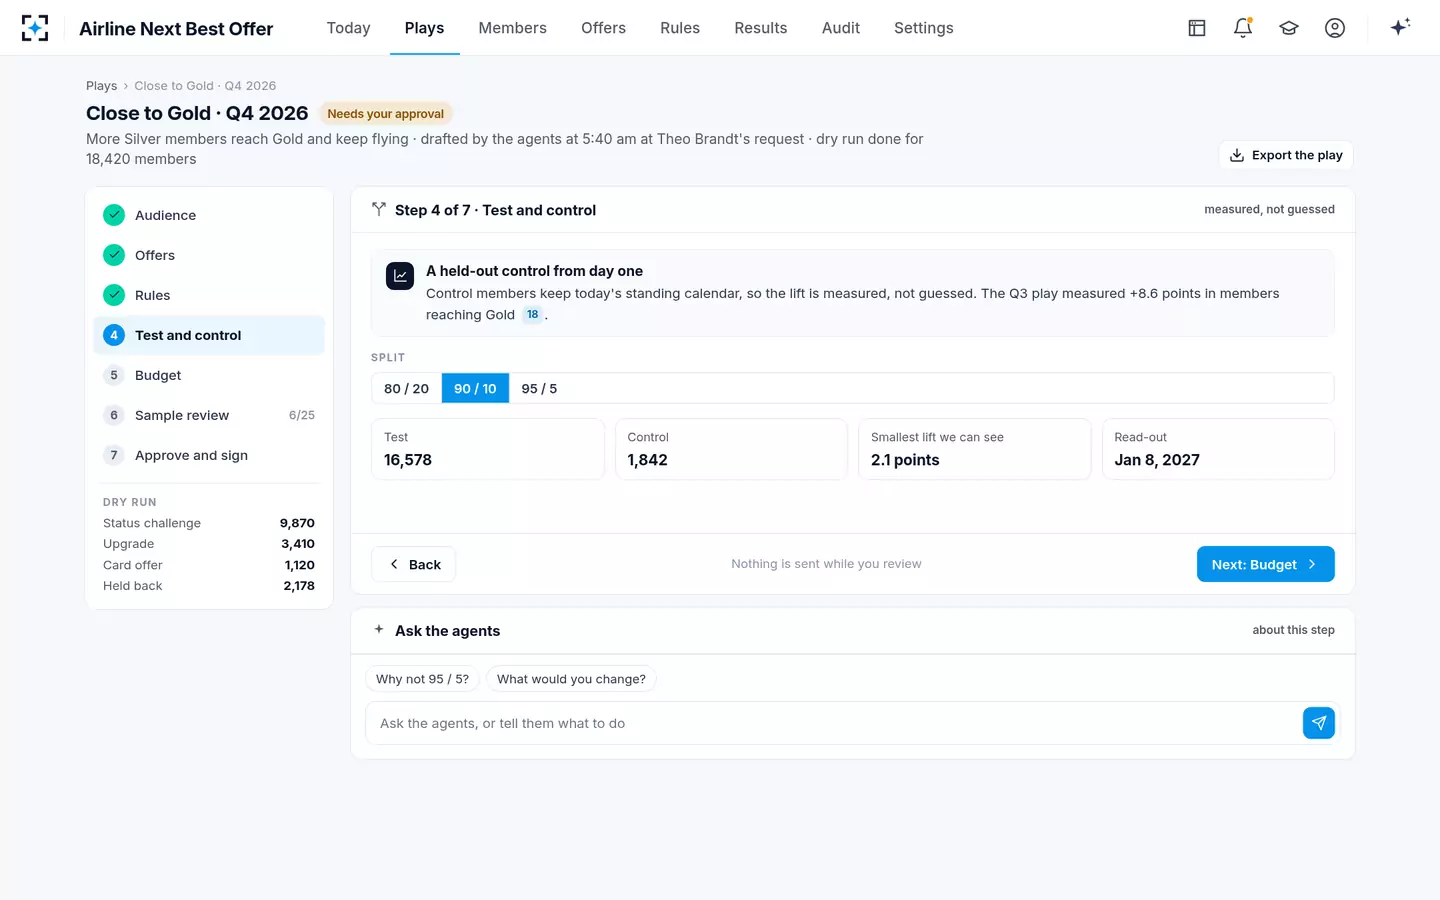
Task: Ask 'Why not 95 / 5?' suggestion
Action: point(422,679)
